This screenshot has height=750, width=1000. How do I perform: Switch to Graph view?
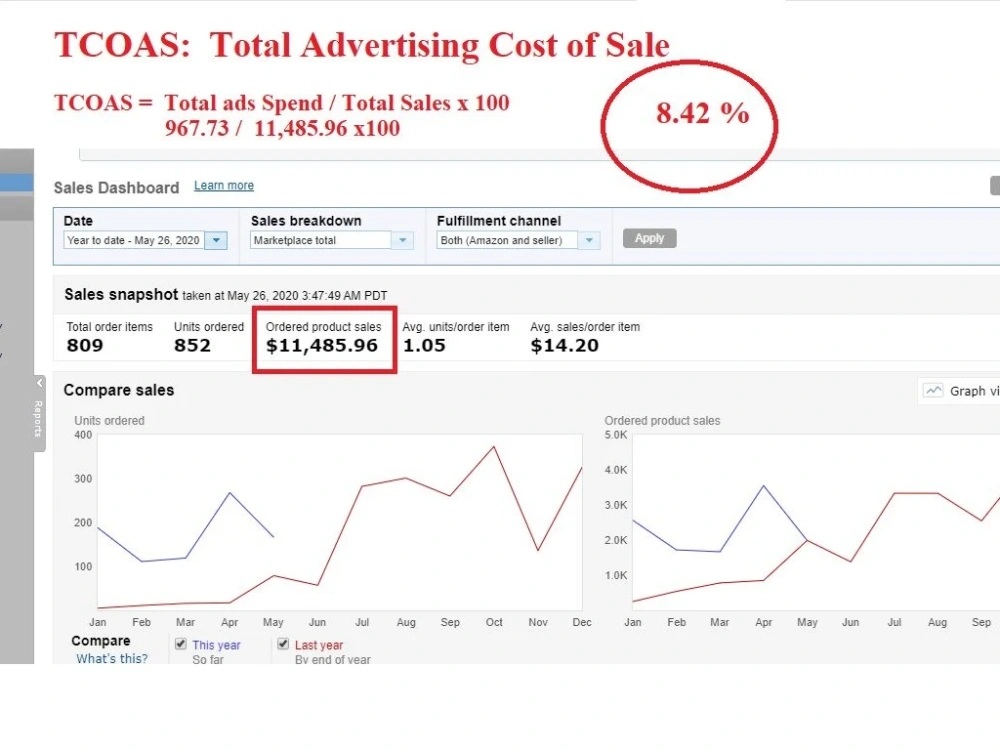960,391
